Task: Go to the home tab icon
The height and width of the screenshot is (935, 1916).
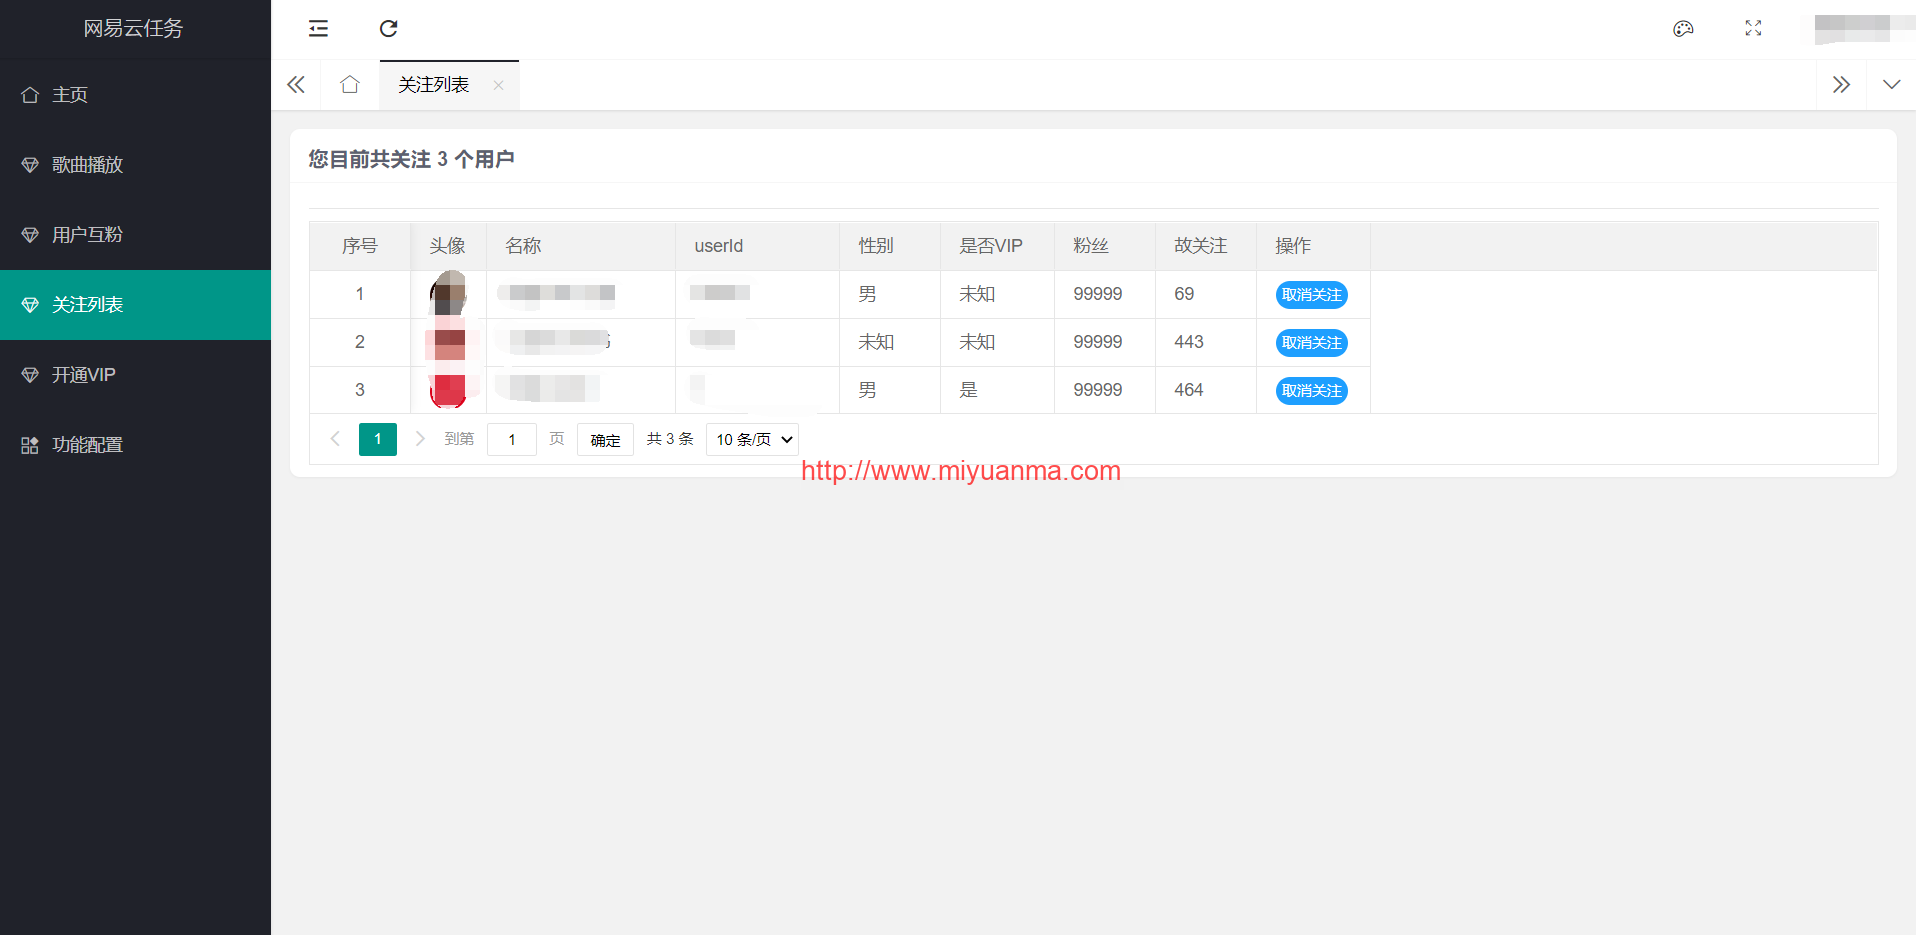Action: [x=350, y=85]
